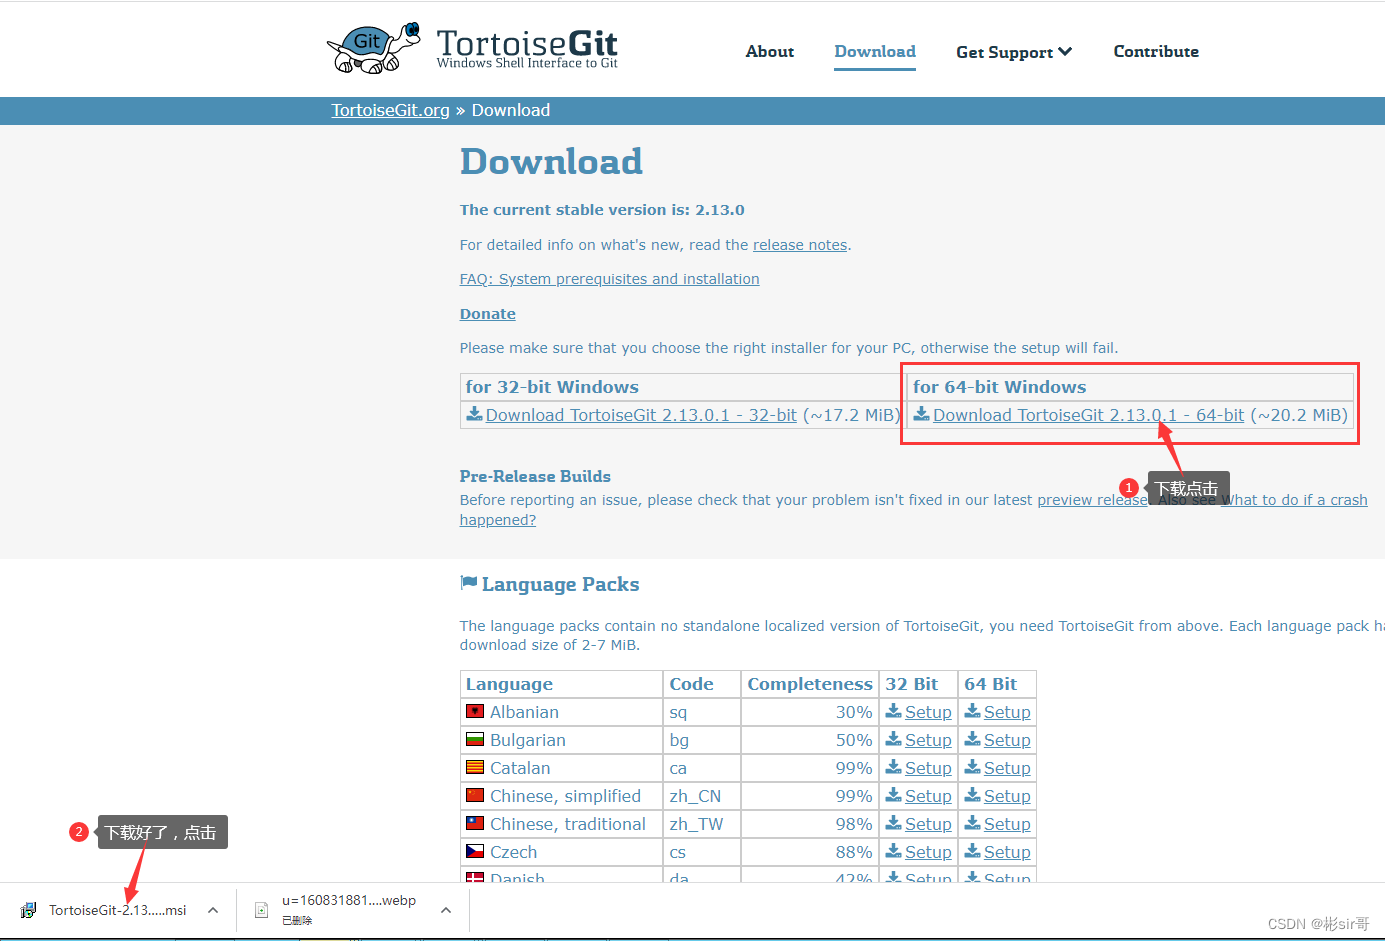Viewport: 1385px width, 941px height.
Task: Click Bulgarian 64 Bit Setup link
Action: click(x=1007, y=740)
